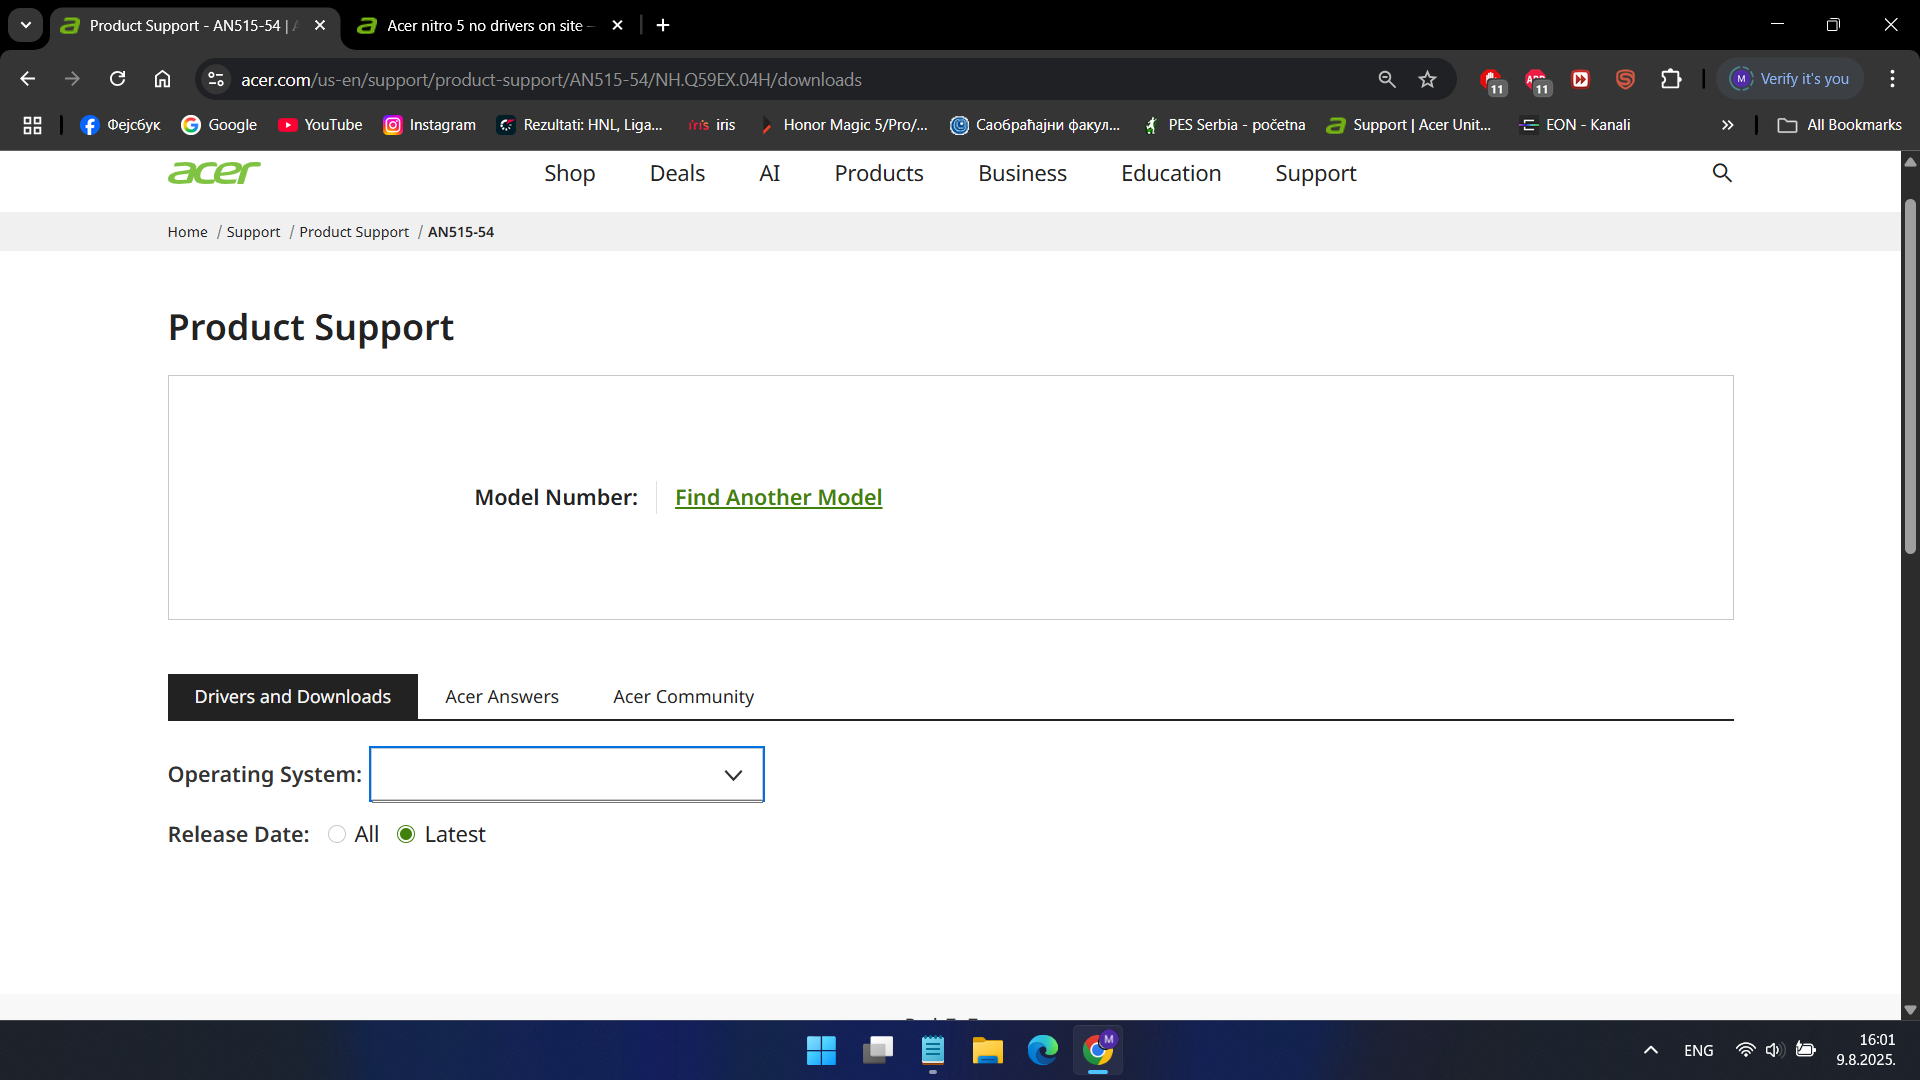Bookmark this page with the star
The height and width of the screenshot is (1080, 1920).
[1427, 79]
